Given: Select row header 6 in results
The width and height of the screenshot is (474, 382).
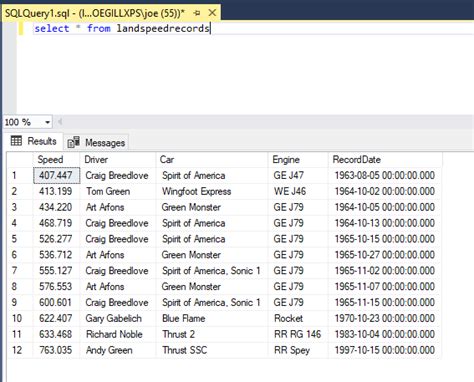Looking at the screenshot, I should click(x=20, y=255).
